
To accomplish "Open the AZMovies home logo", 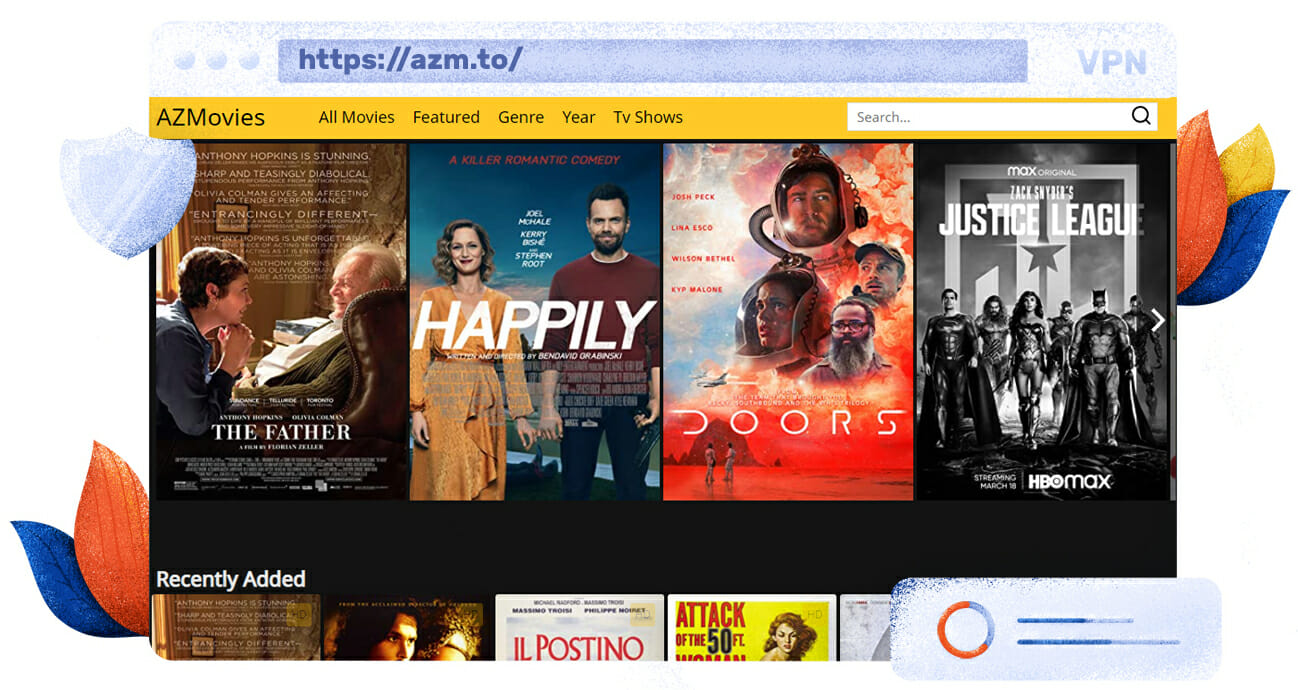I will [211, 117].
